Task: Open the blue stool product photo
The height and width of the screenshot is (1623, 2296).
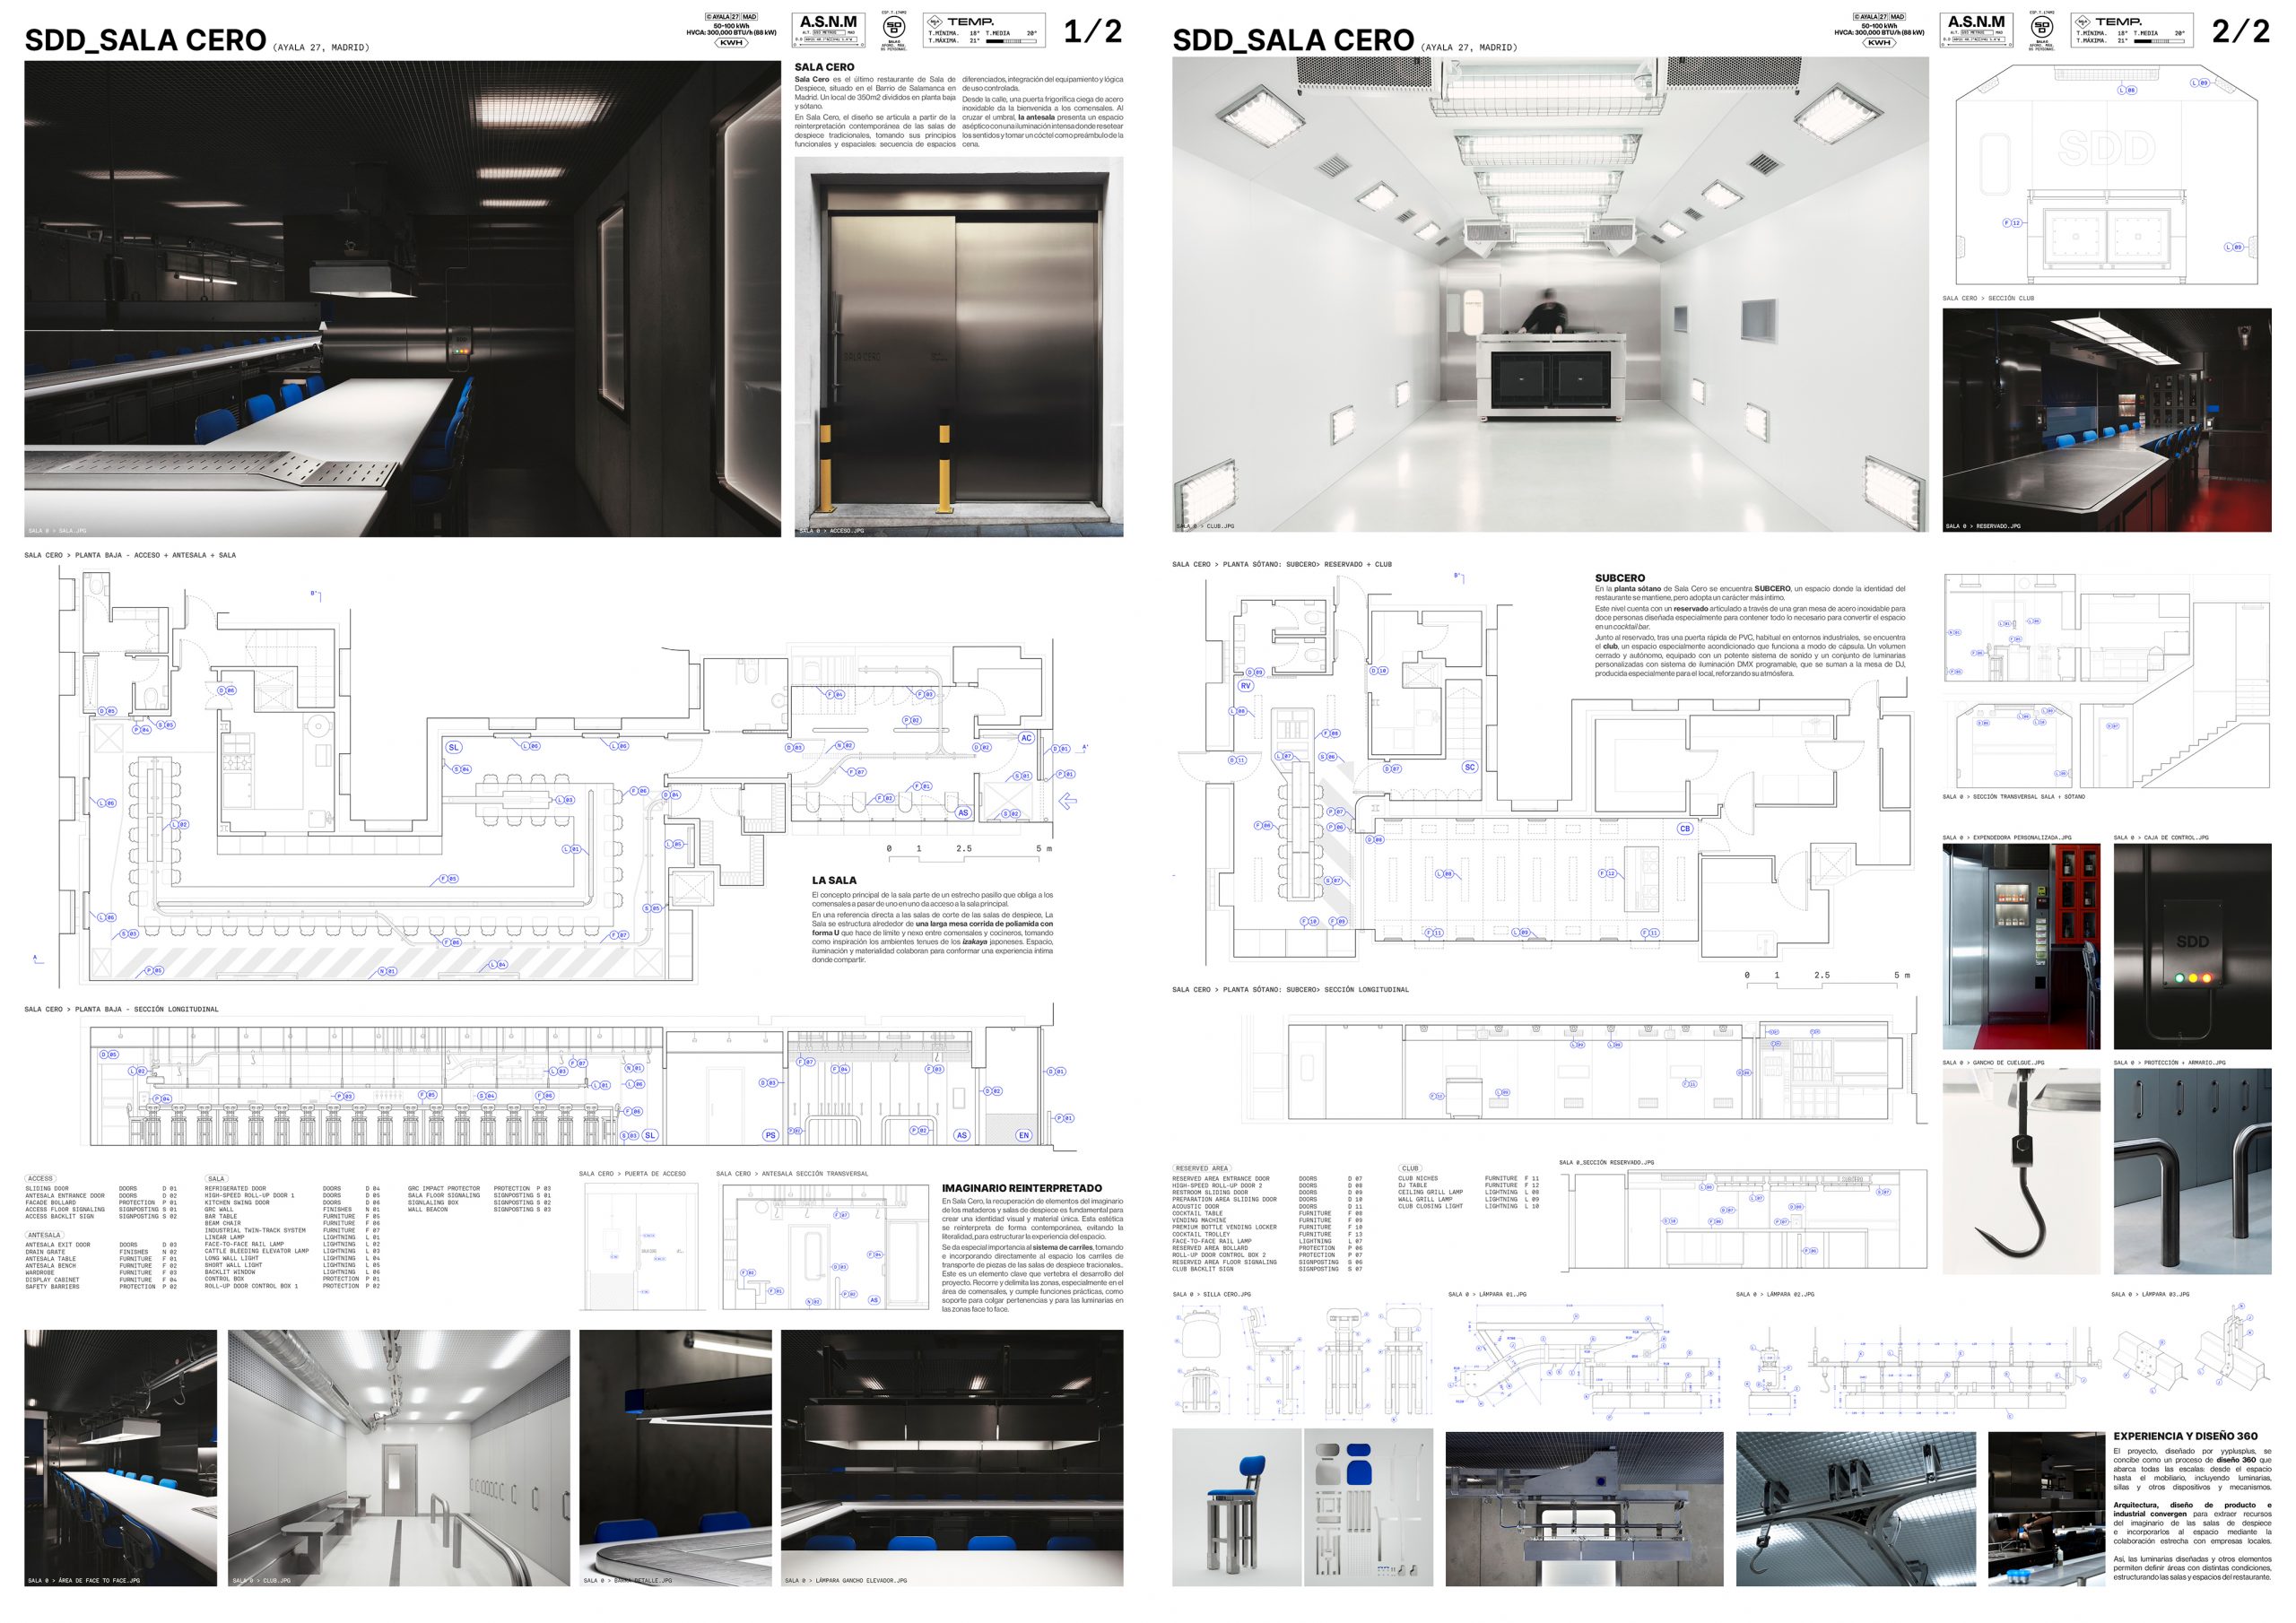Action: [1236, 1508]
